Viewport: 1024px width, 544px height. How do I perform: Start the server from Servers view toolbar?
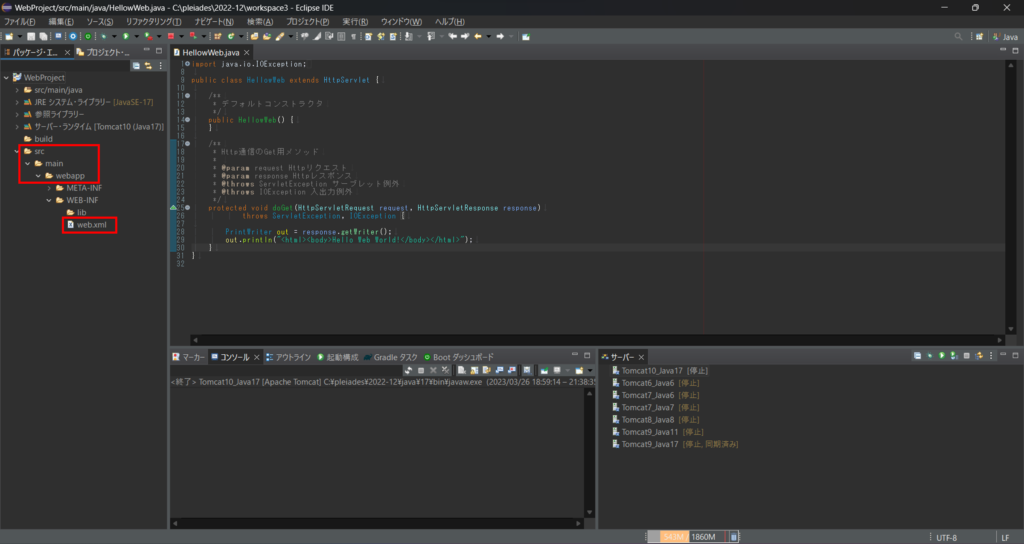942,356
